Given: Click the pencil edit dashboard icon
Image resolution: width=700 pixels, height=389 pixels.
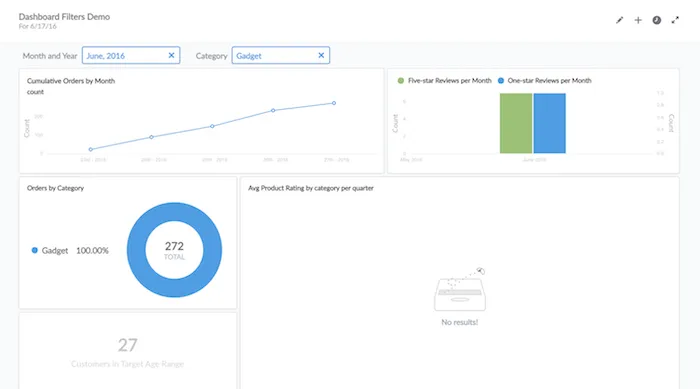Looking at the screenshot, I should click(x=619, y=20).
